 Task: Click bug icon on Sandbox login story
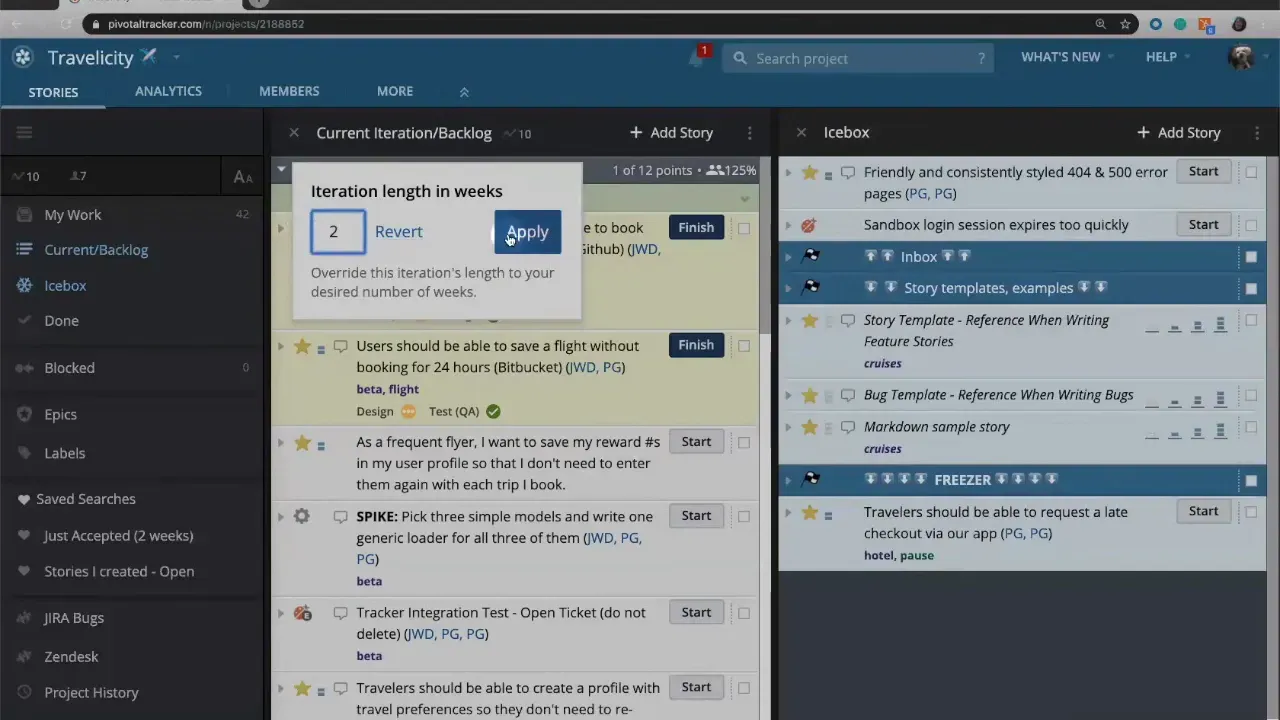point(809,225)
